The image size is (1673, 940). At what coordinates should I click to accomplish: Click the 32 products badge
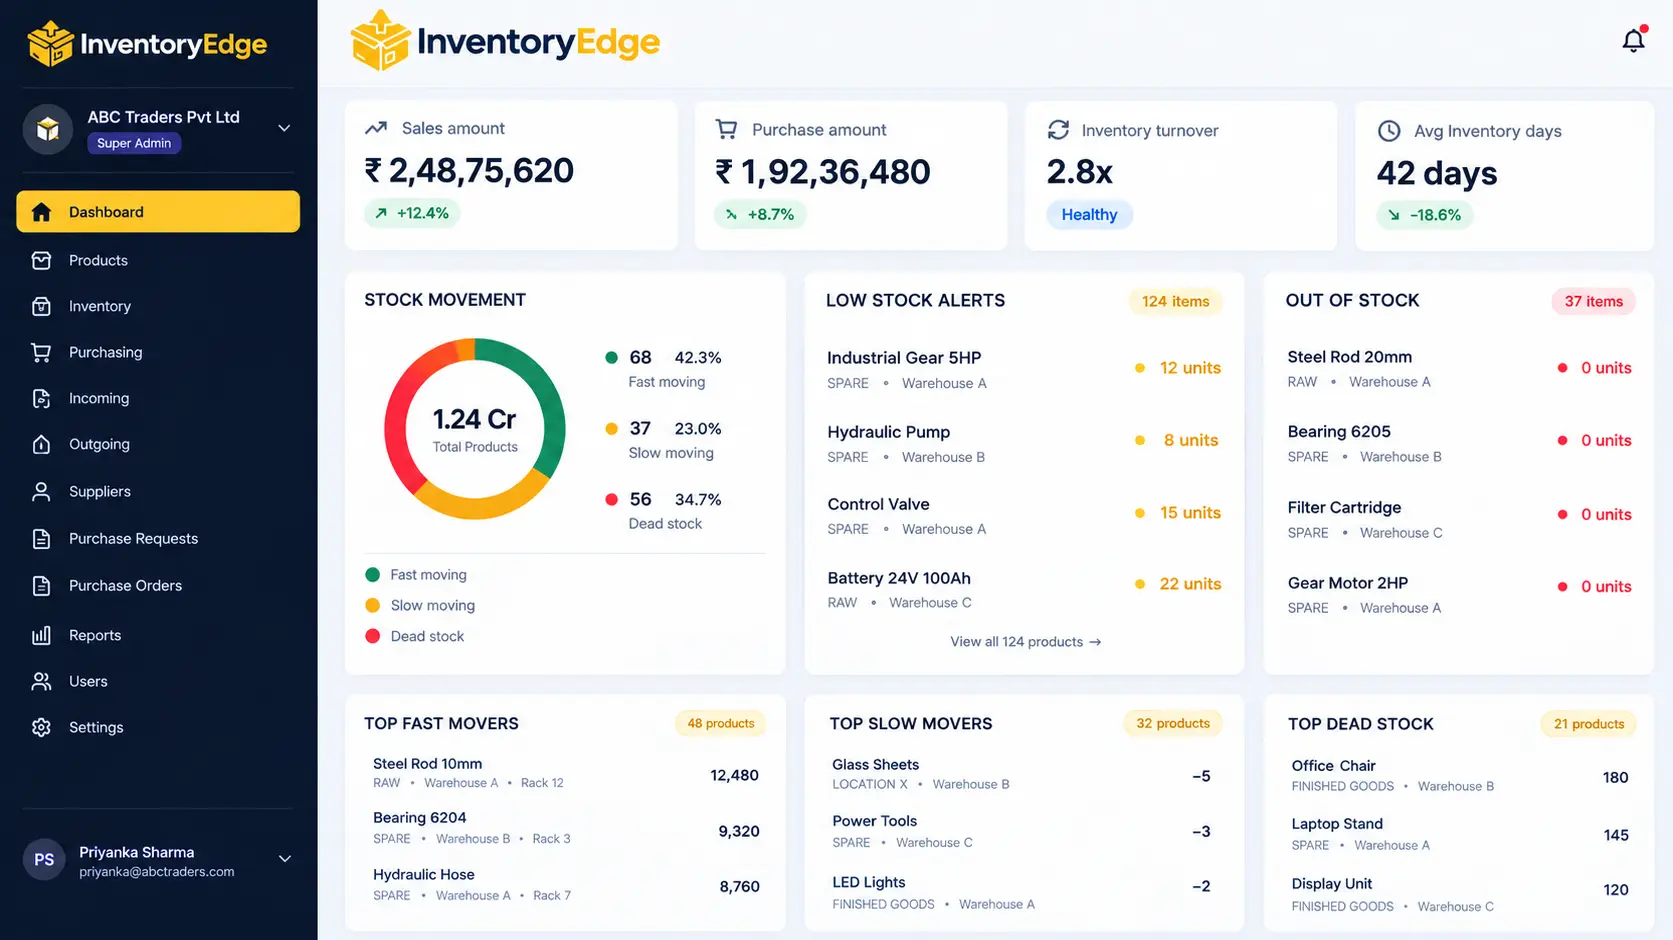pos(1172,723)
